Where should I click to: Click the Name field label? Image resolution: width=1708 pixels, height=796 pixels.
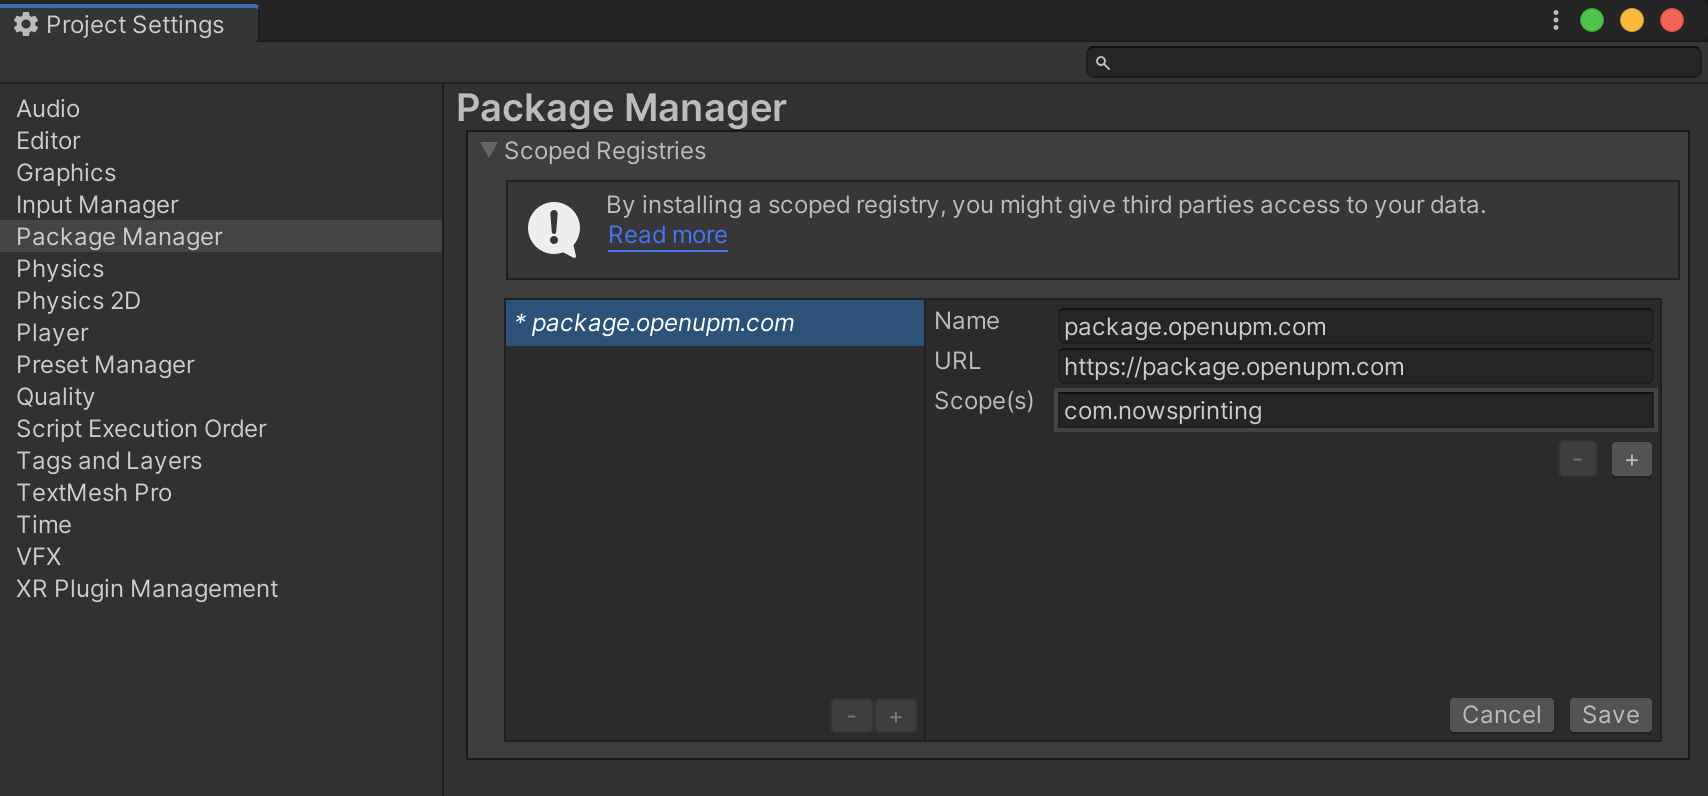tap(967, 321)
